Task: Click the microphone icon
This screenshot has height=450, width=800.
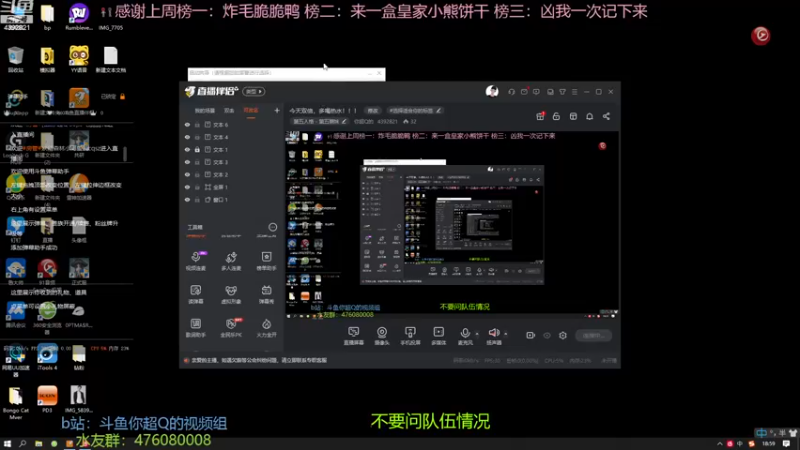Action: click(x=465, y=333)
